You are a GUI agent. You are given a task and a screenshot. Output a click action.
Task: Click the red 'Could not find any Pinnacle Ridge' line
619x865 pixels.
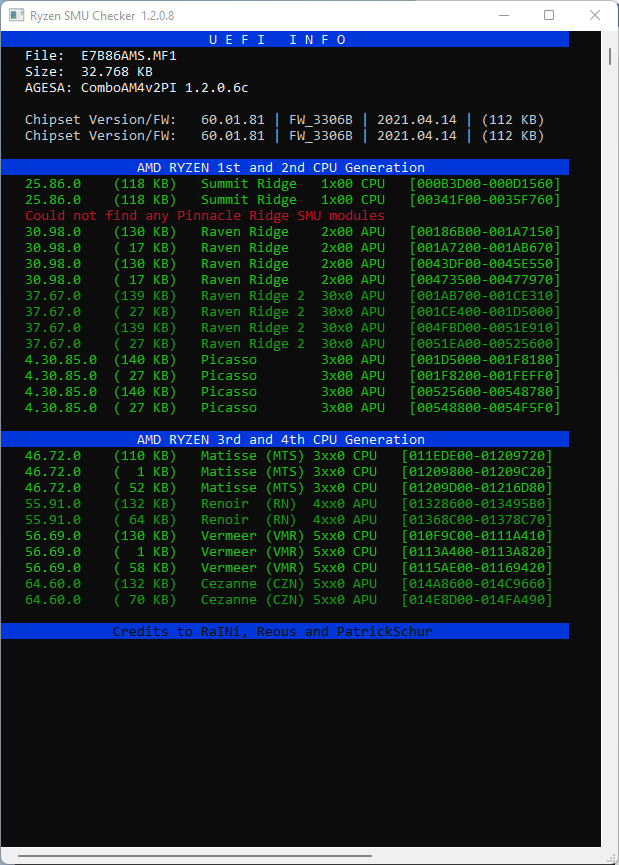(x=205, y=216)
